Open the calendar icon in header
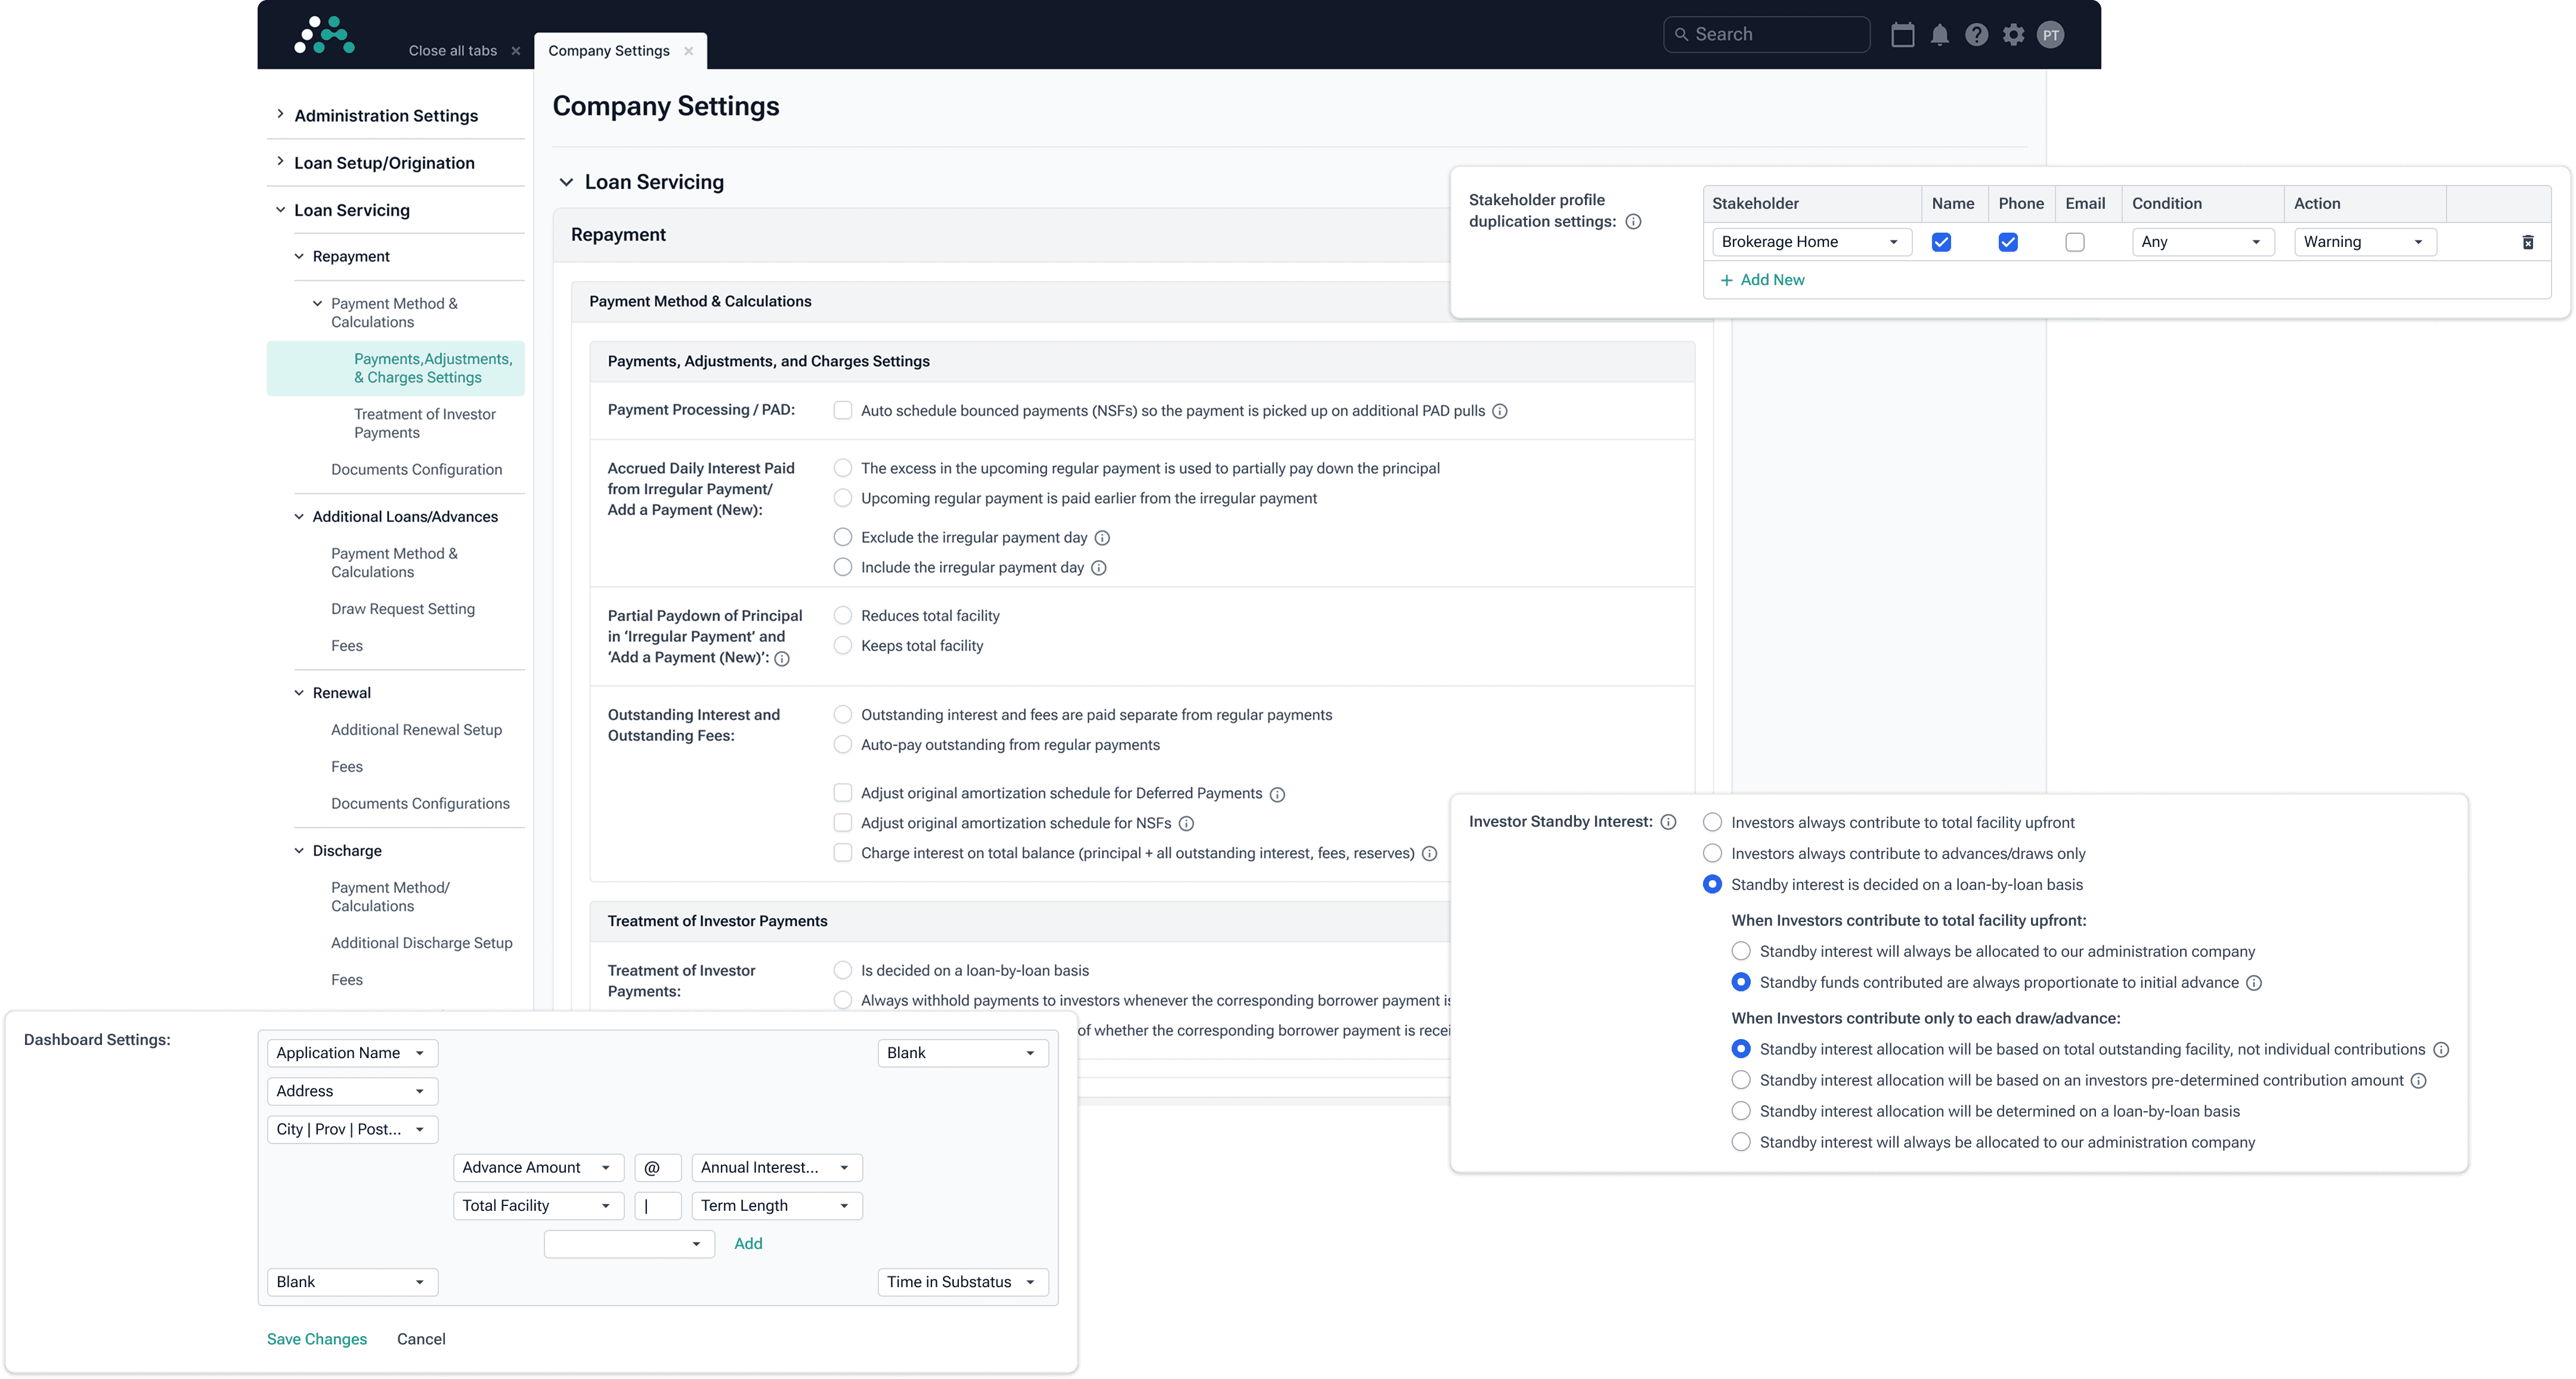Image resolution: width=2576 pixels, height=1379 pixels. pos(1902,35)
